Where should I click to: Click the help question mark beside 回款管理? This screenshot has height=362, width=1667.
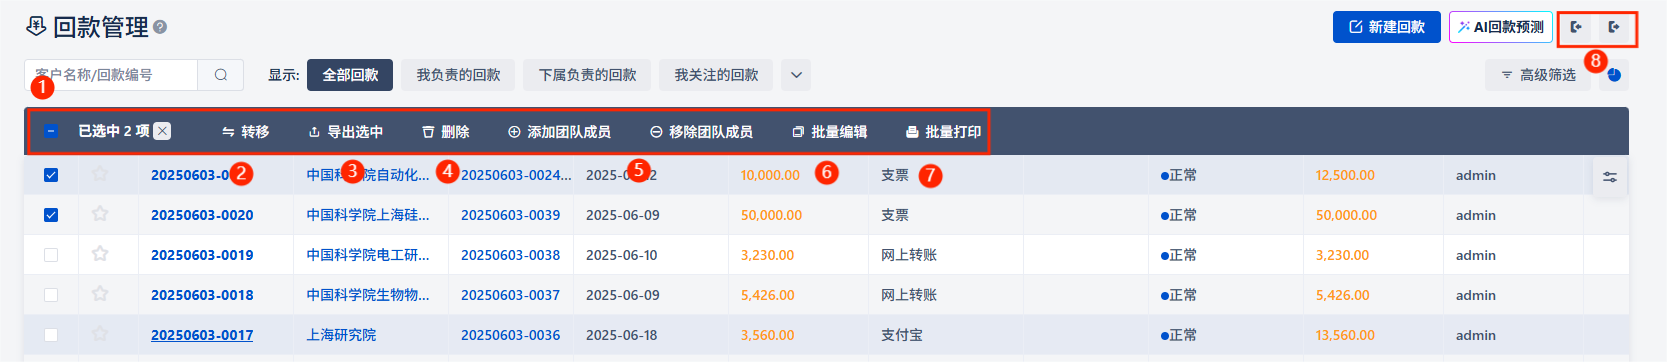[x=160, y=28]
